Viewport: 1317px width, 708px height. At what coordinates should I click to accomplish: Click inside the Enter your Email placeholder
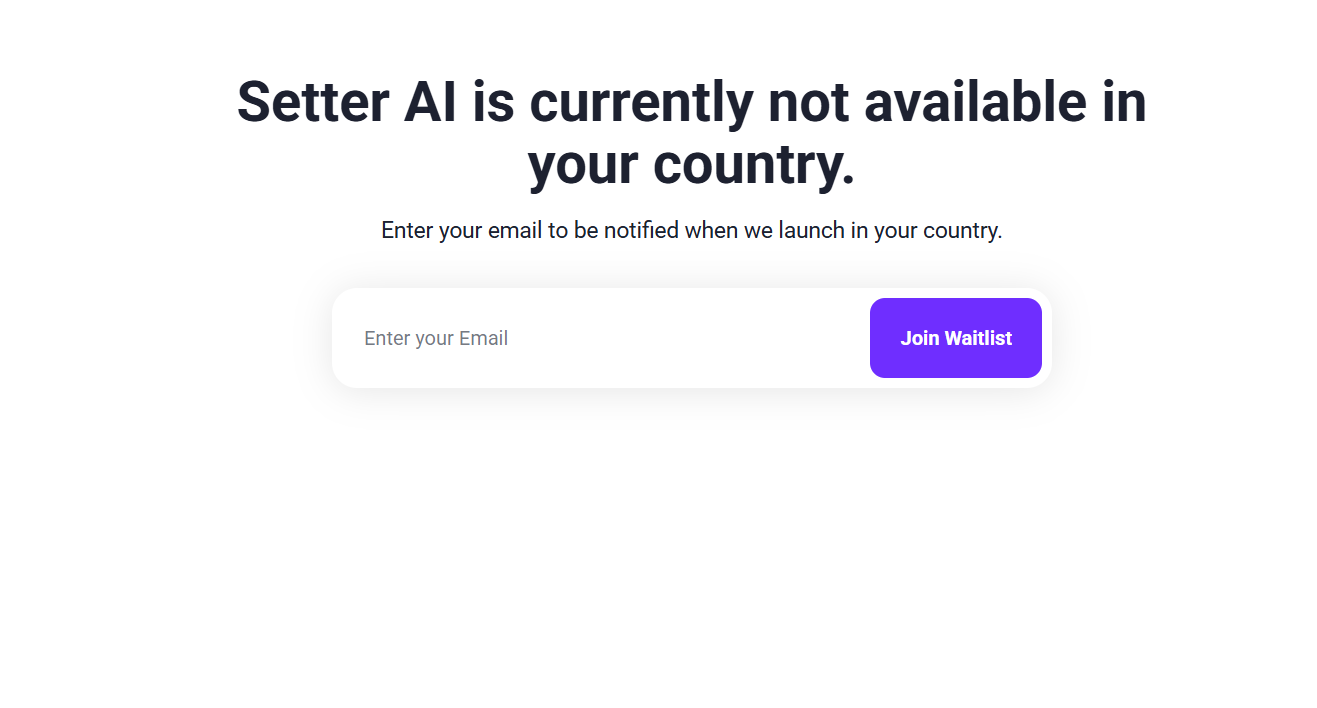click(436, 338)
